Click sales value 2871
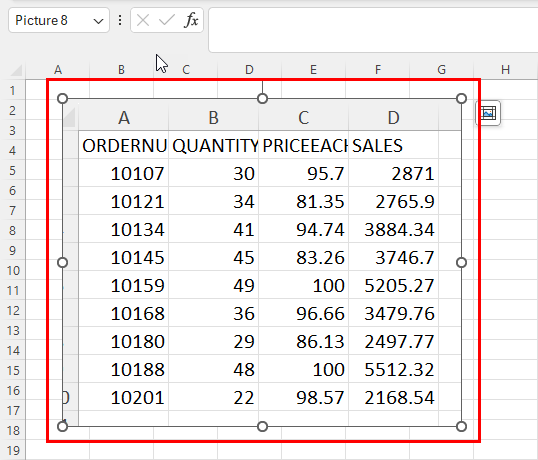This screenshot has height=460, width=538. pyautogui.click(x=413, y=174)
